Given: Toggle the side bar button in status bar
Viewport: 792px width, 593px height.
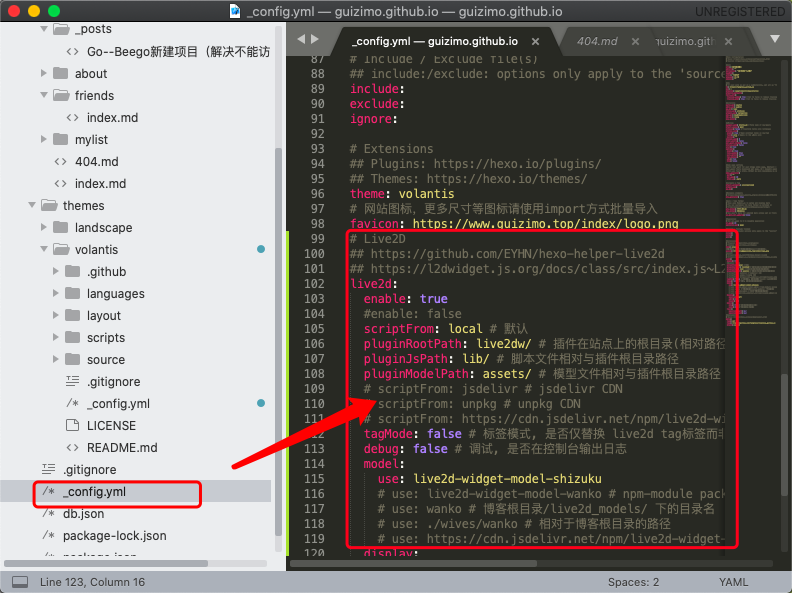Looking at the screenshot, I should tap(20, 582).
